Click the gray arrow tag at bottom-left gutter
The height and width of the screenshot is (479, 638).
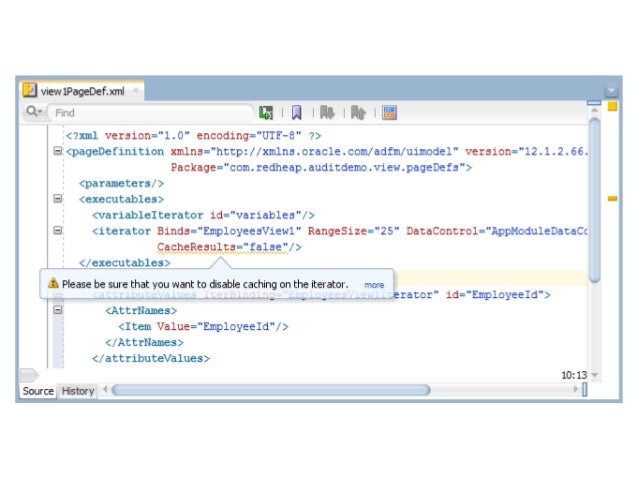[29, 374]
